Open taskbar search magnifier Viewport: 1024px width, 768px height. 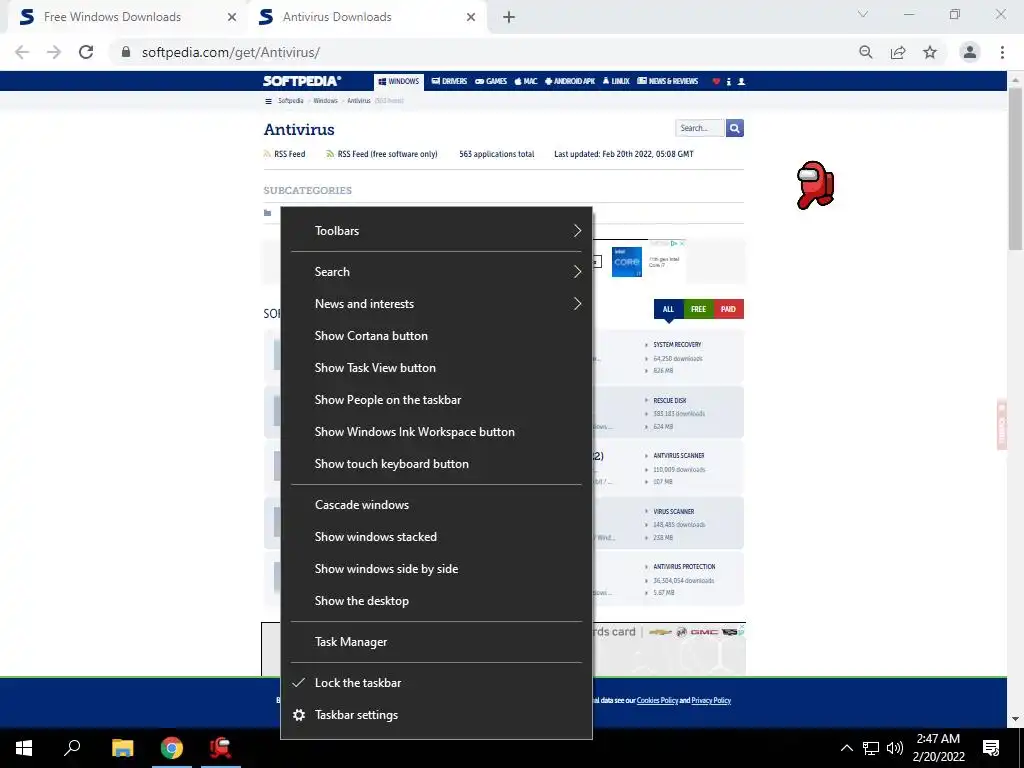pos(72,748)
